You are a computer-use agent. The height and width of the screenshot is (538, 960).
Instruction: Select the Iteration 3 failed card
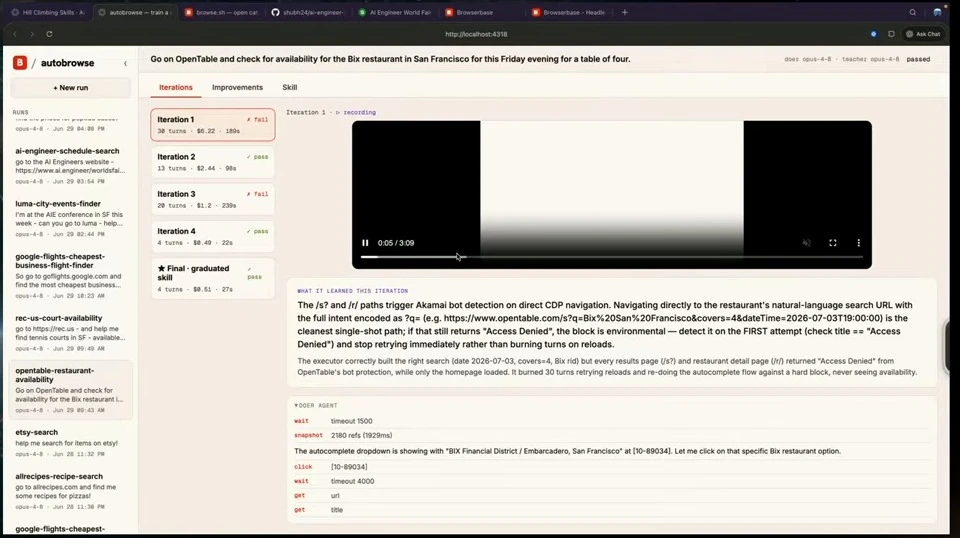click(212, 200)
